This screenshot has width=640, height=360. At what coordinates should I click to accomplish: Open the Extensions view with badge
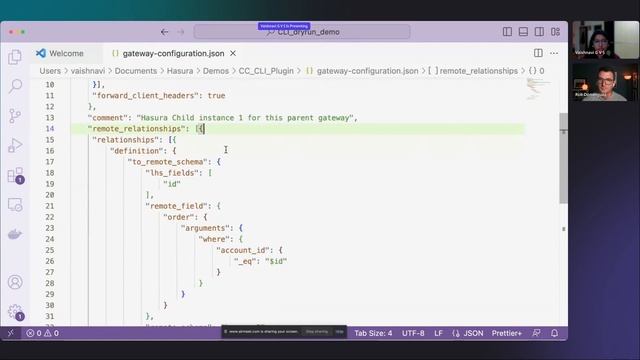[16, 176]
